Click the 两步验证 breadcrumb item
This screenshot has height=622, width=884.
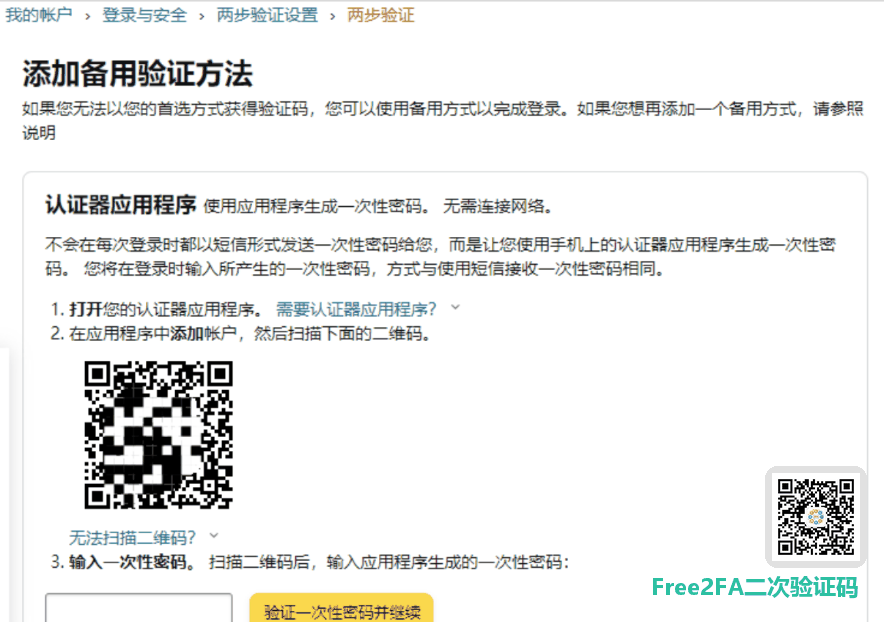point(381,15)
